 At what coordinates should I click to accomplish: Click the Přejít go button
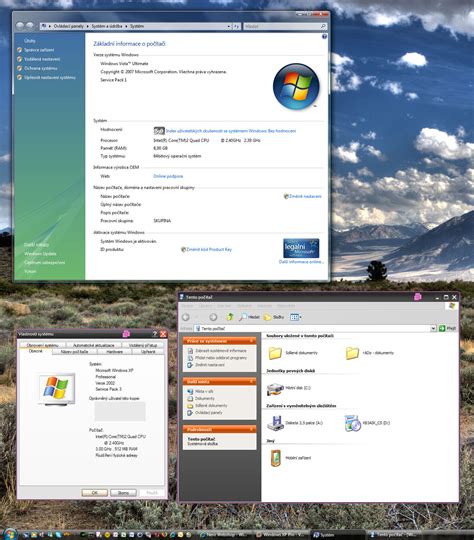(448, 329)
